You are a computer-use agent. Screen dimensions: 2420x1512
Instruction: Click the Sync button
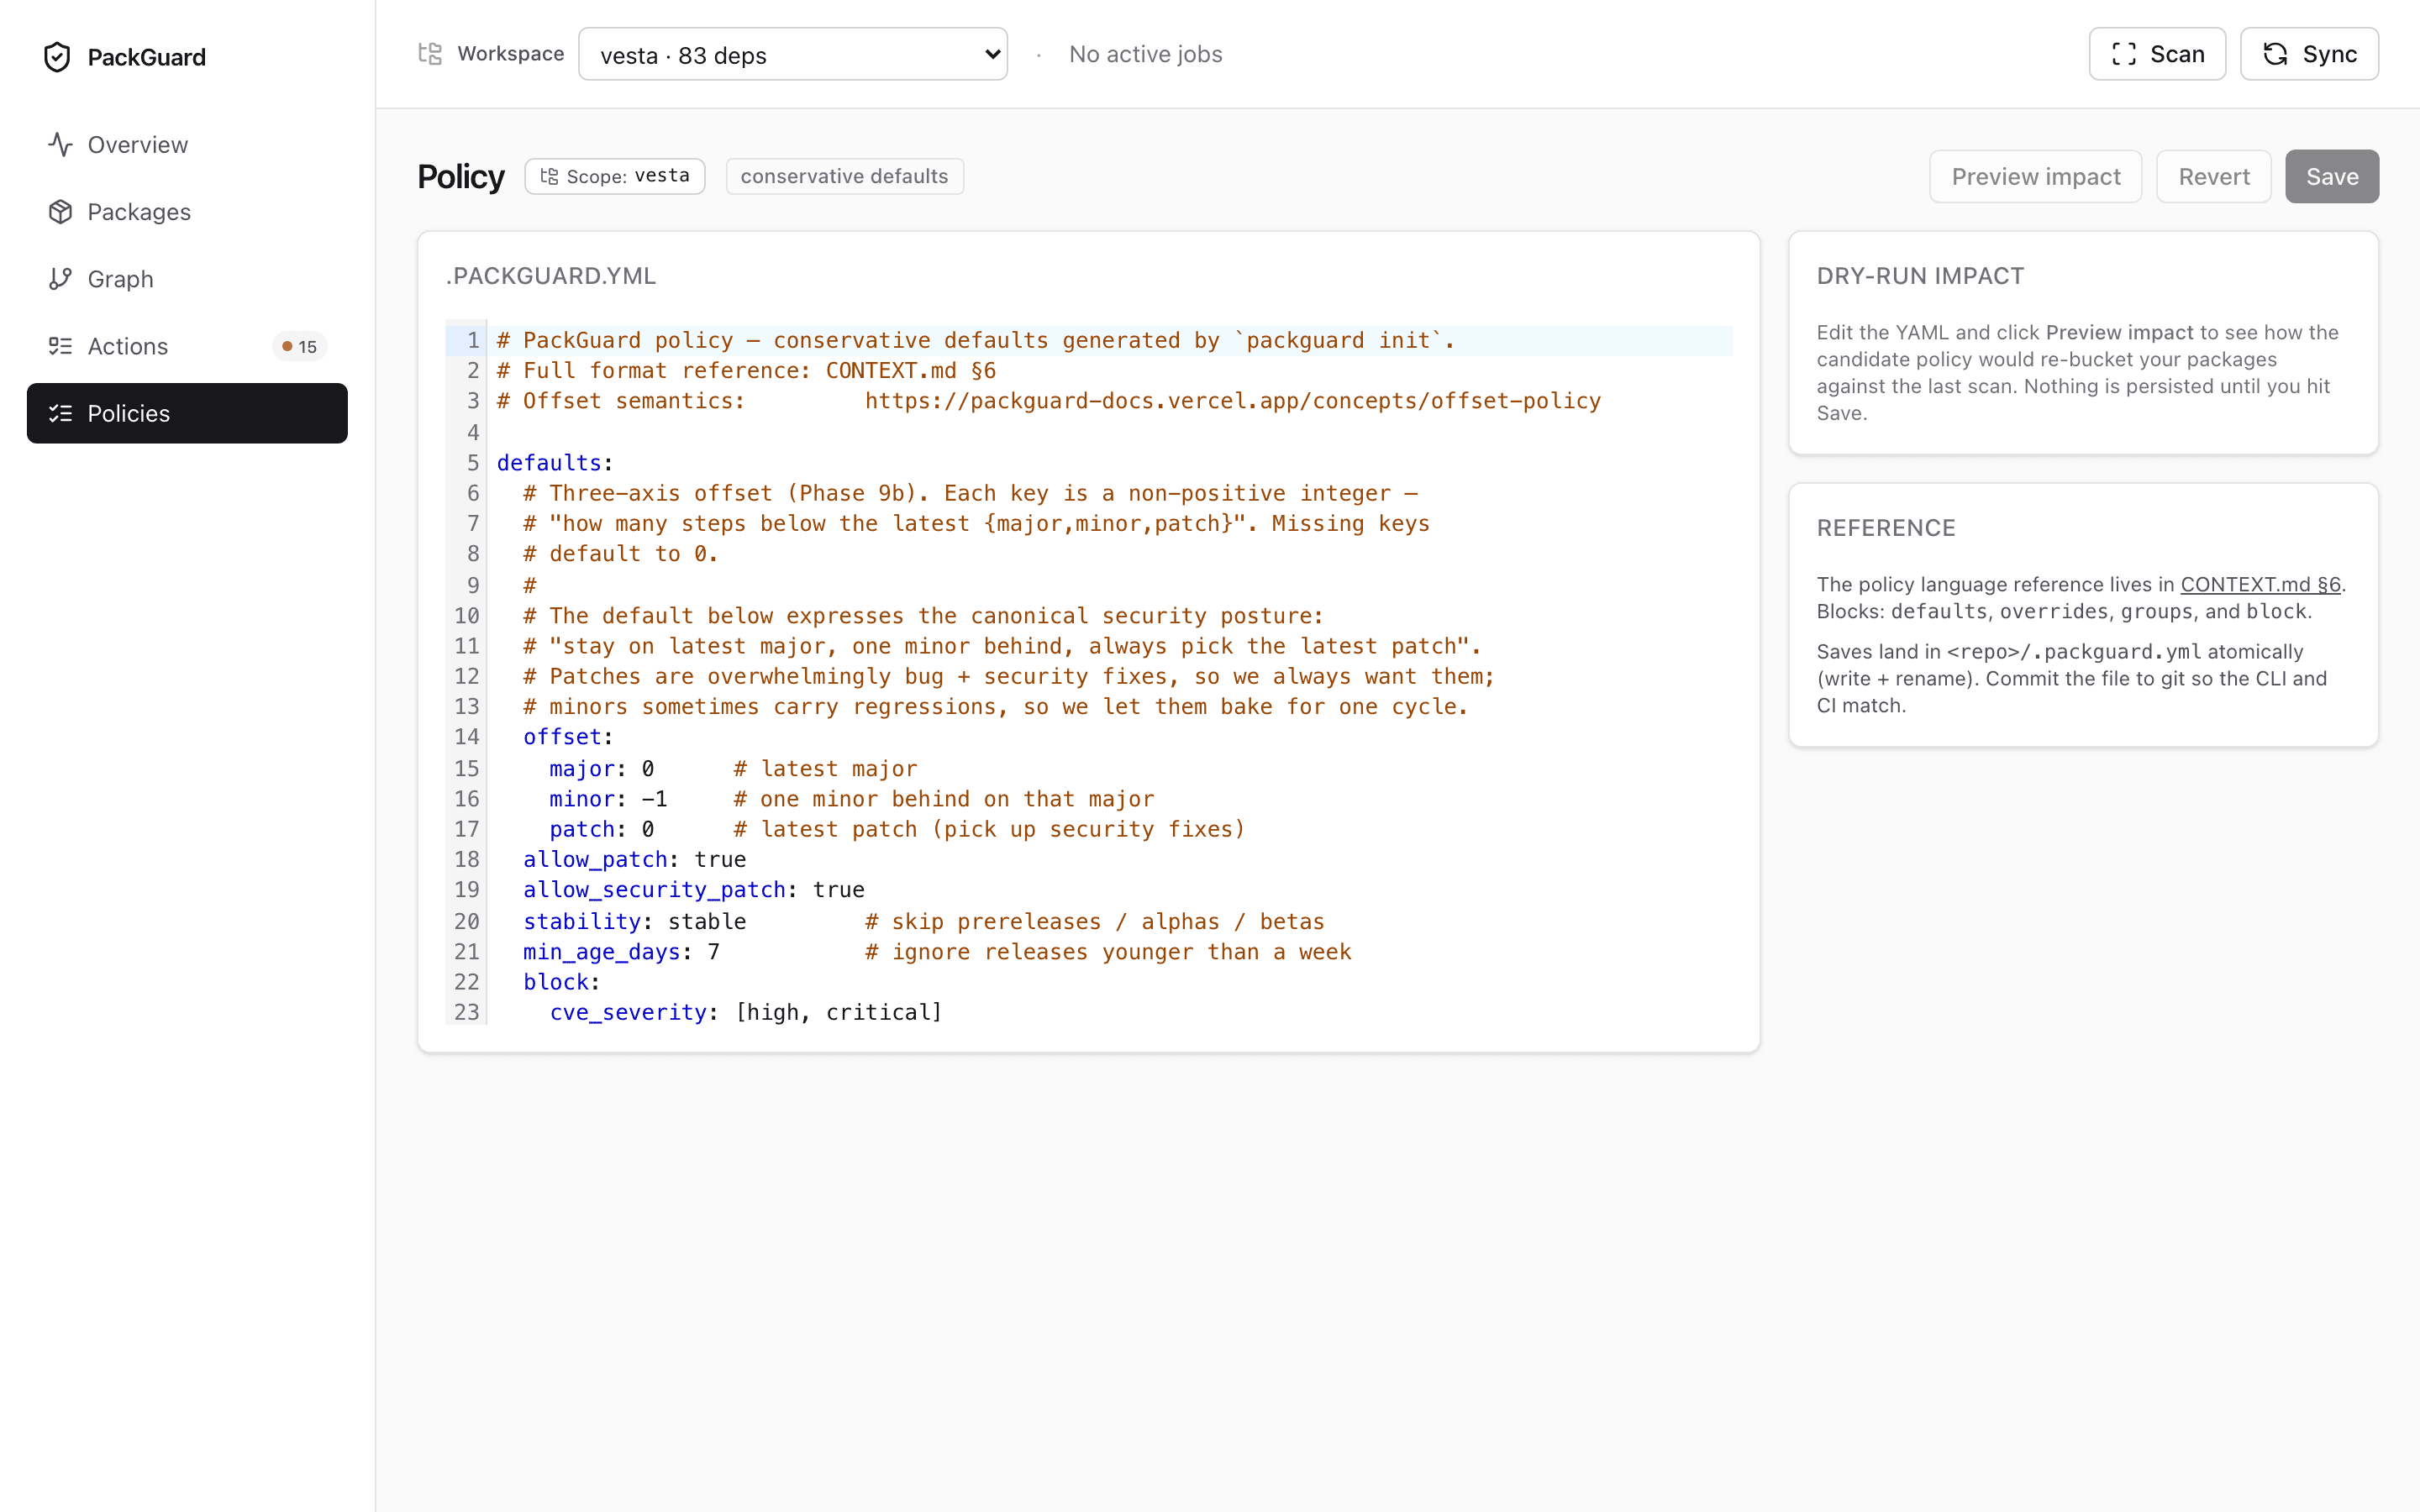tap(2309, 54)
